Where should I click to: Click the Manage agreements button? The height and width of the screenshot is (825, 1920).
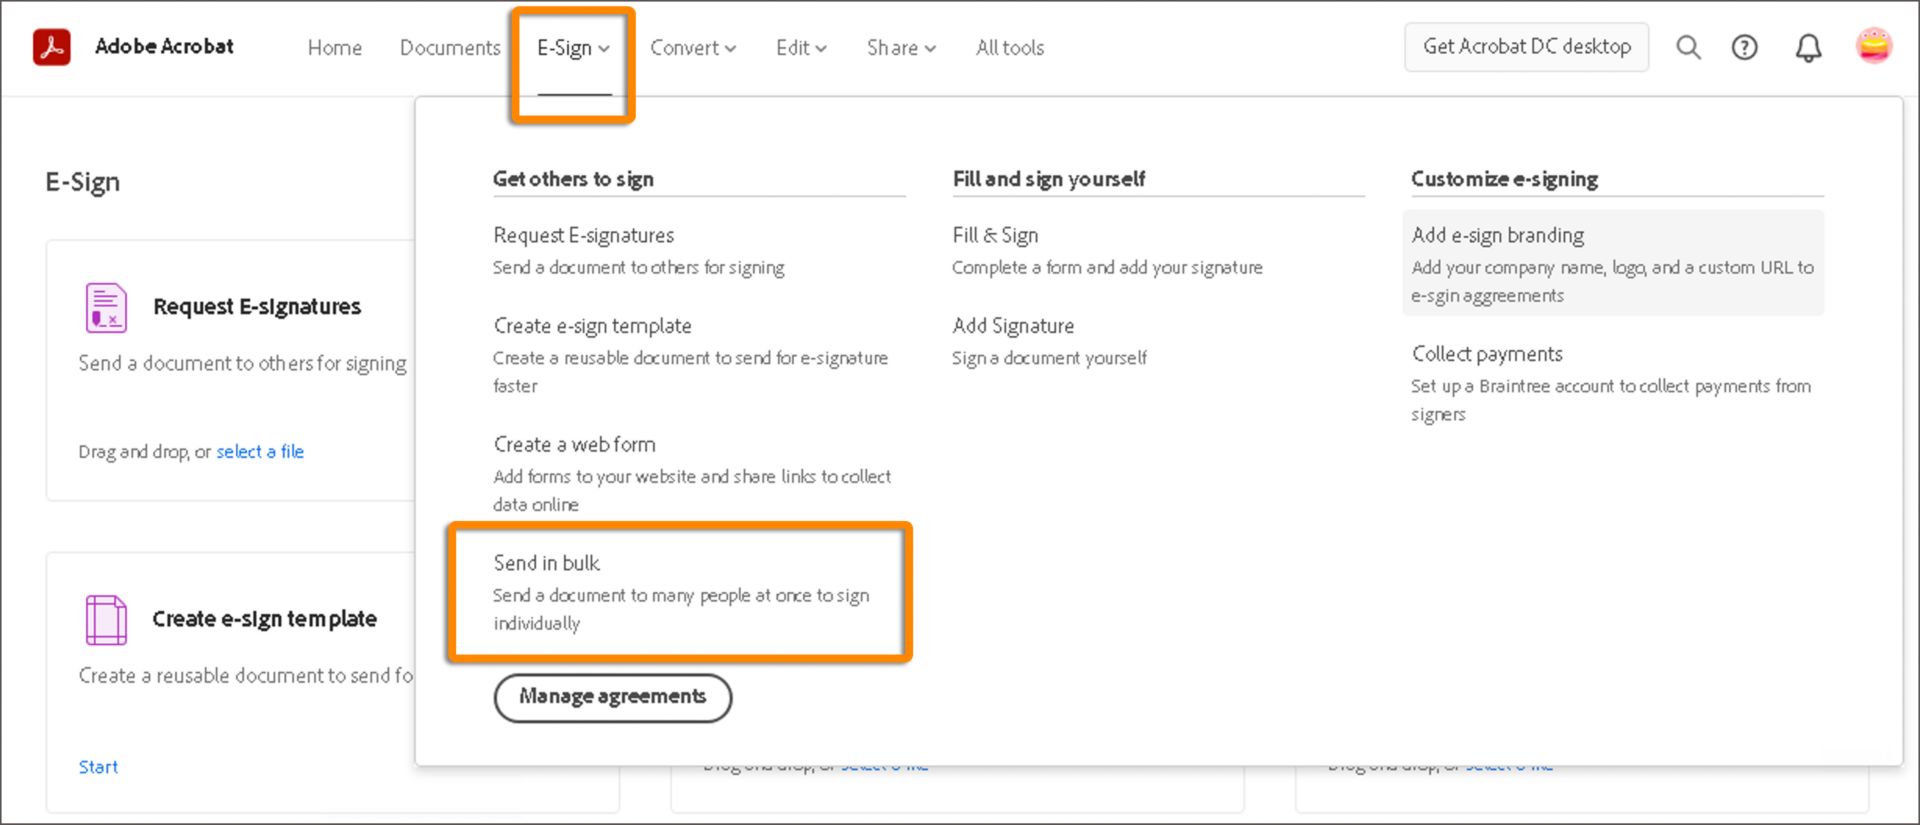pos(613,696)
